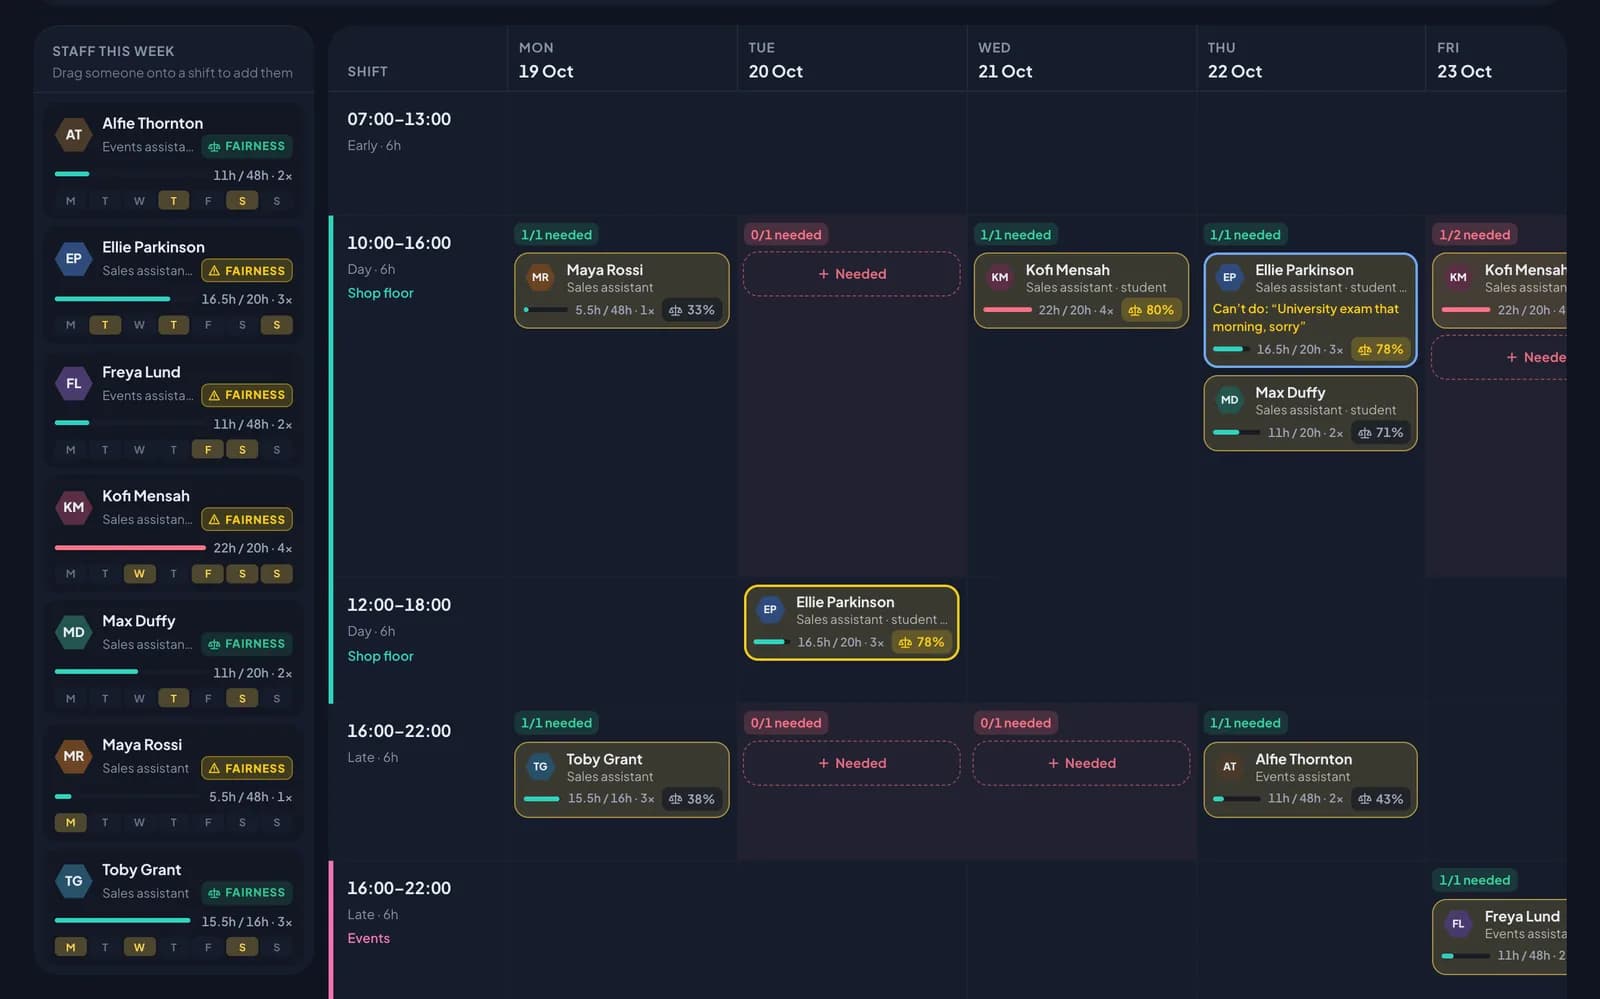Viewport: 1600px width, 999px height.
Task: Select Maya Rossi's MR avatar in staff list
Action: point(74,757)
